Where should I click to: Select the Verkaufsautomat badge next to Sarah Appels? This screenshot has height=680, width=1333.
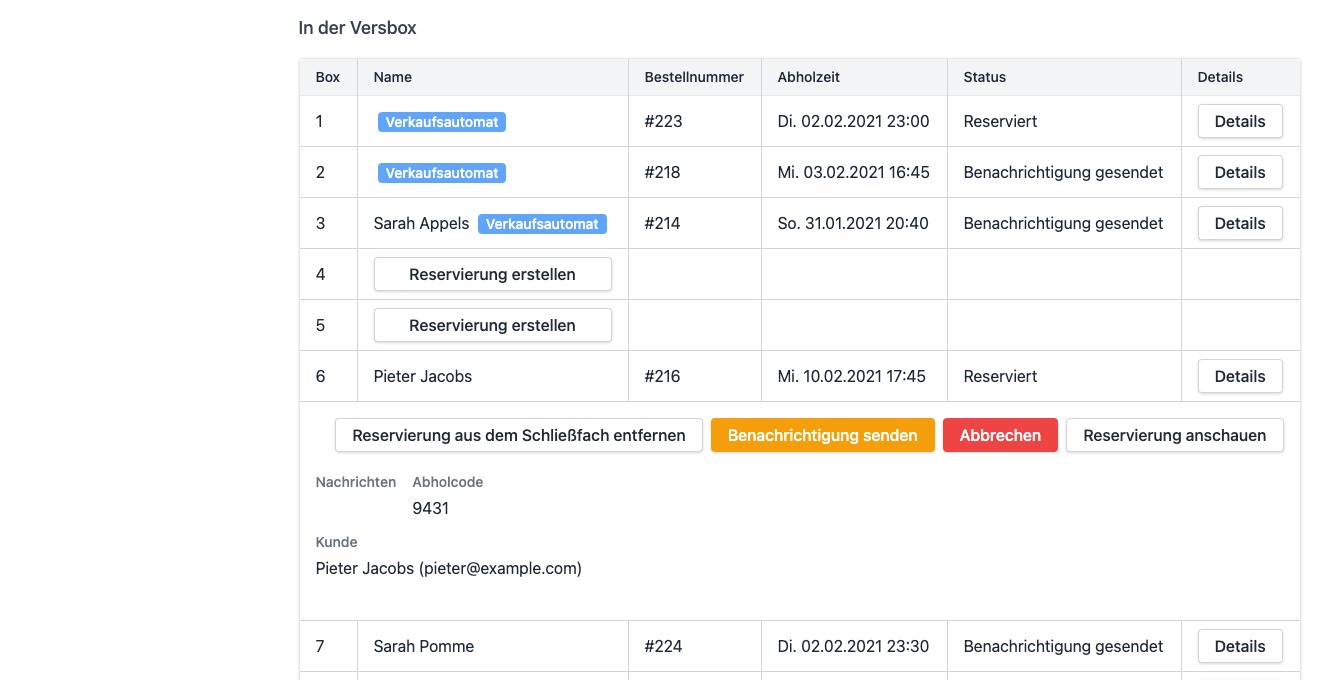542,224
